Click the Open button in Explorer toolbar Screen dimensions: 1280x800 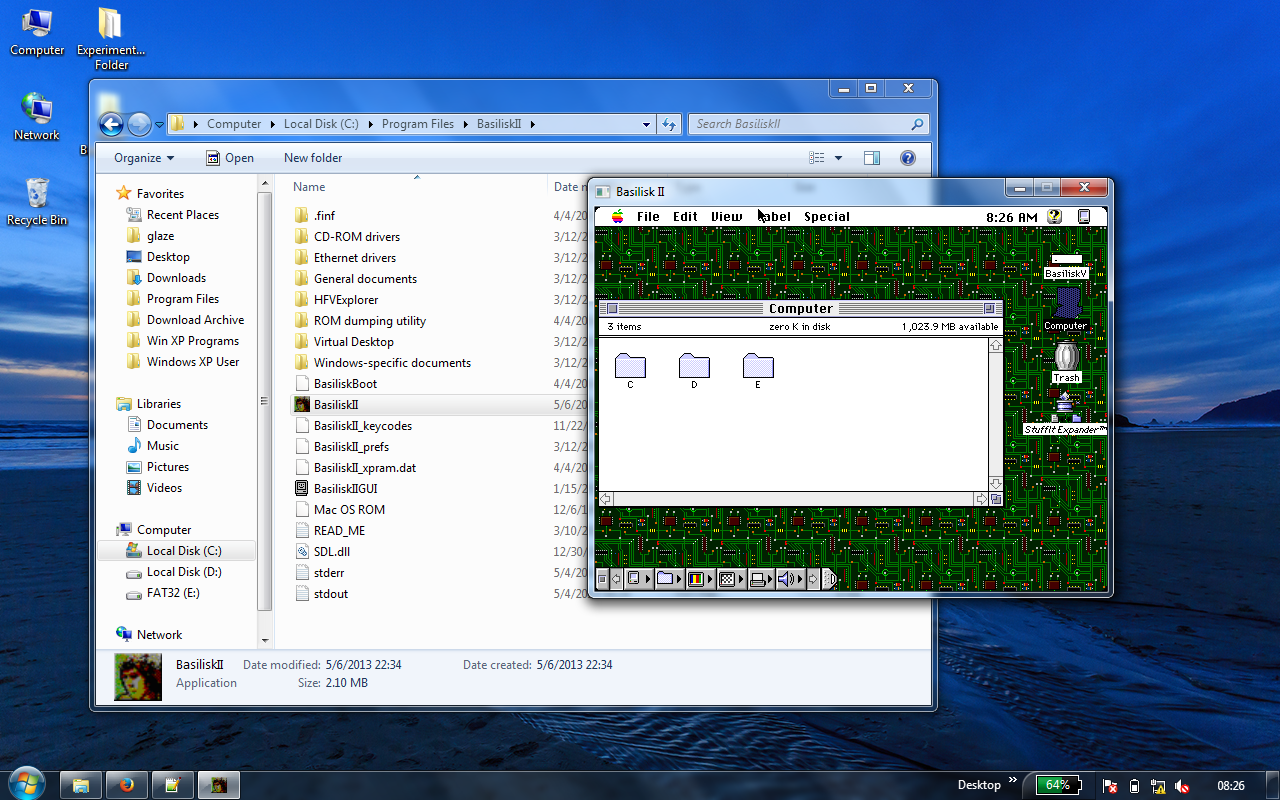(x=230, y=158)
